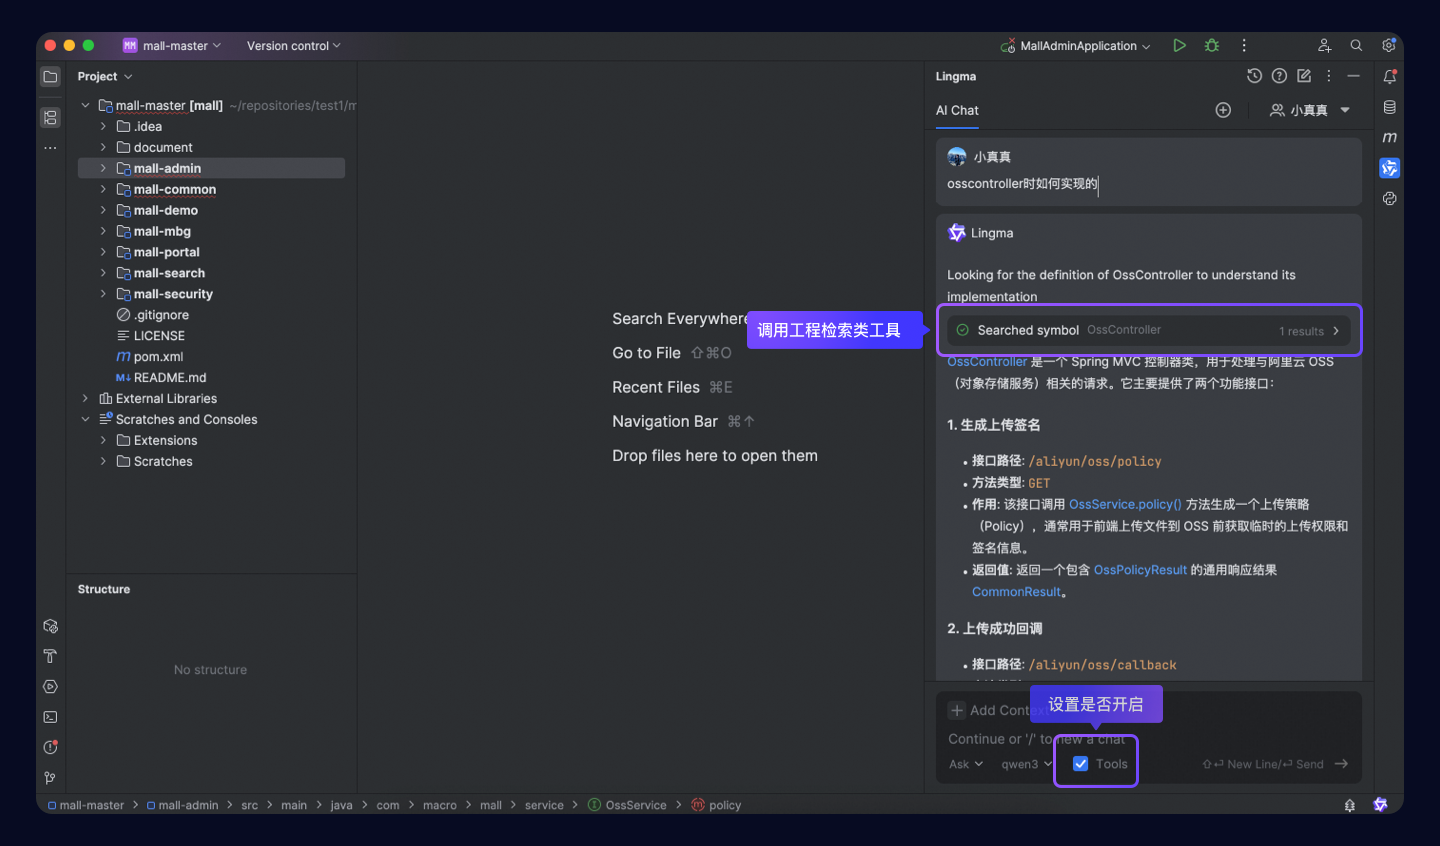Screen dimensions: 1440x846
Task: Open the mall-master project dropdown in title bar
Action: [172, 45]
